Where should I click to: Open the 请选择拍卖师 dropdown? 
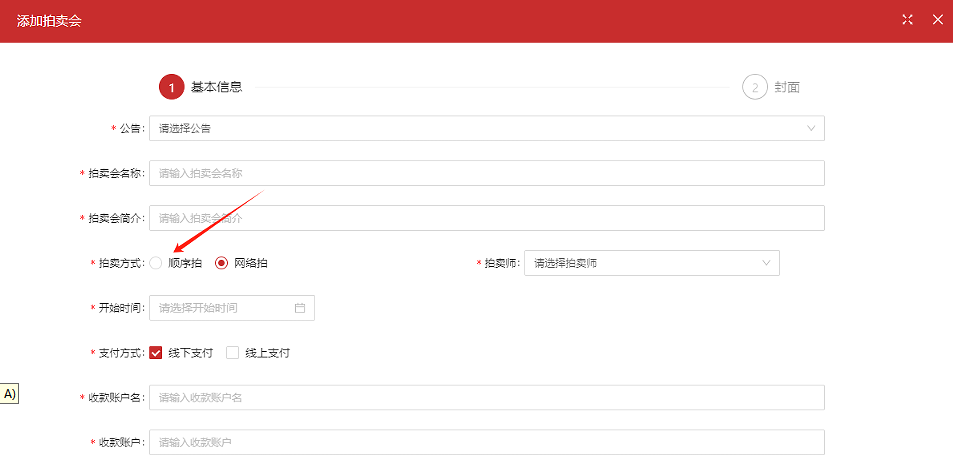[x=652, y=263]
